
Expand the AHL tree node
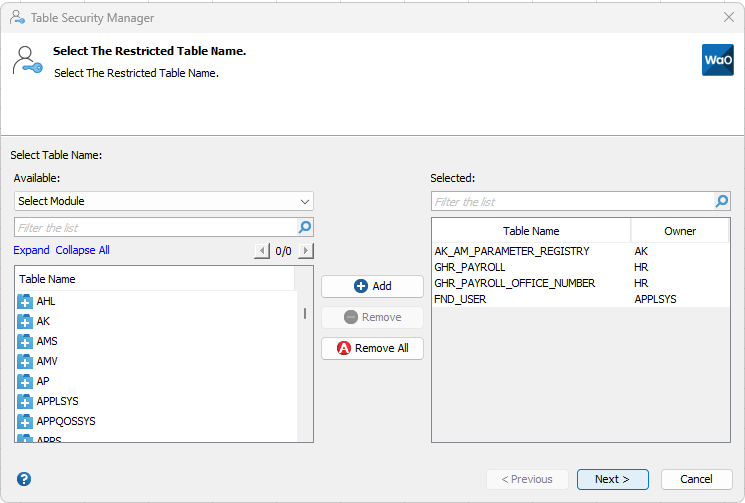(x=25, y=301)
